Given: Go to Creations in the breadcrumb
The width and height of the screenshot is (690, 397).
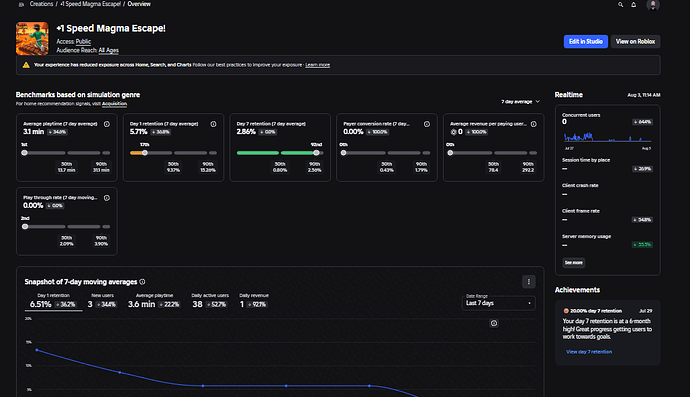Looking at the screenshot, I should click(x=41, y=4).
